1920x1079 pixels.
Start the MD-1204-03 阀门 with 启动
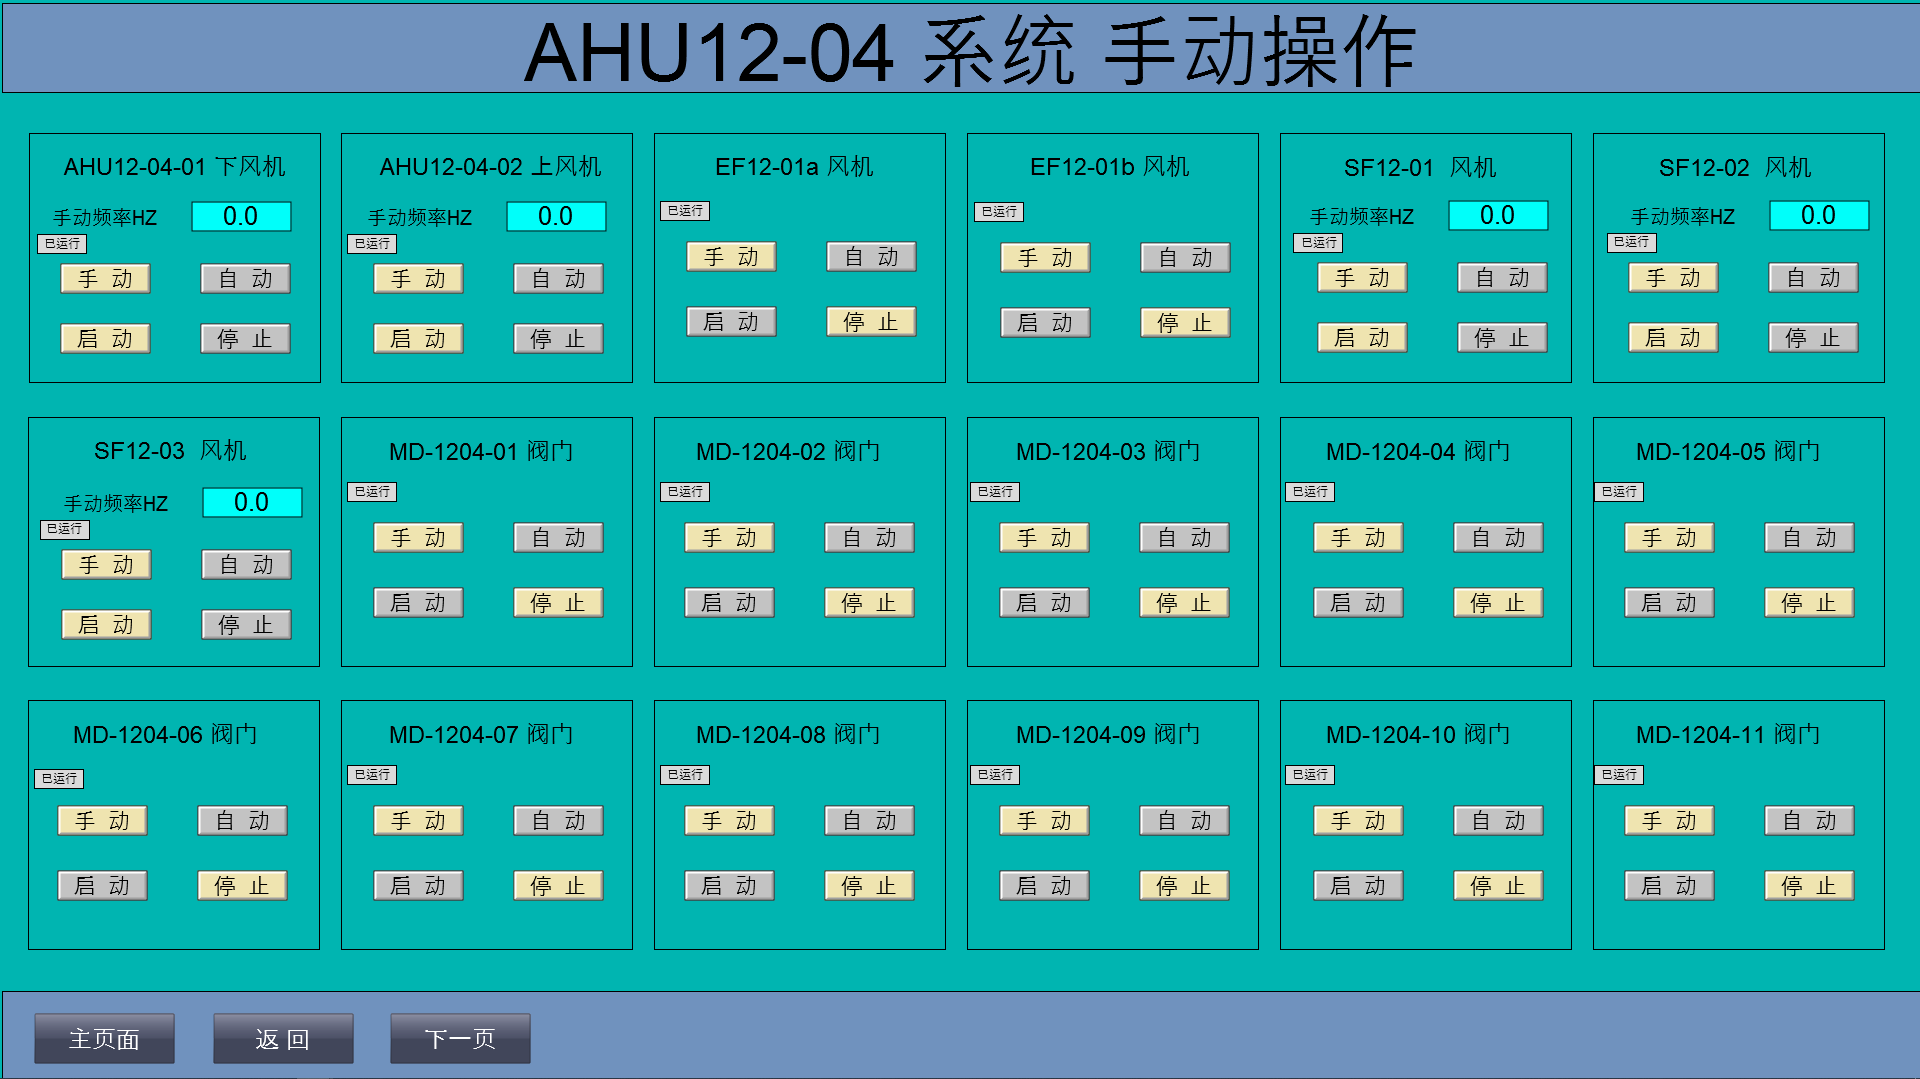coord(1043,601)
